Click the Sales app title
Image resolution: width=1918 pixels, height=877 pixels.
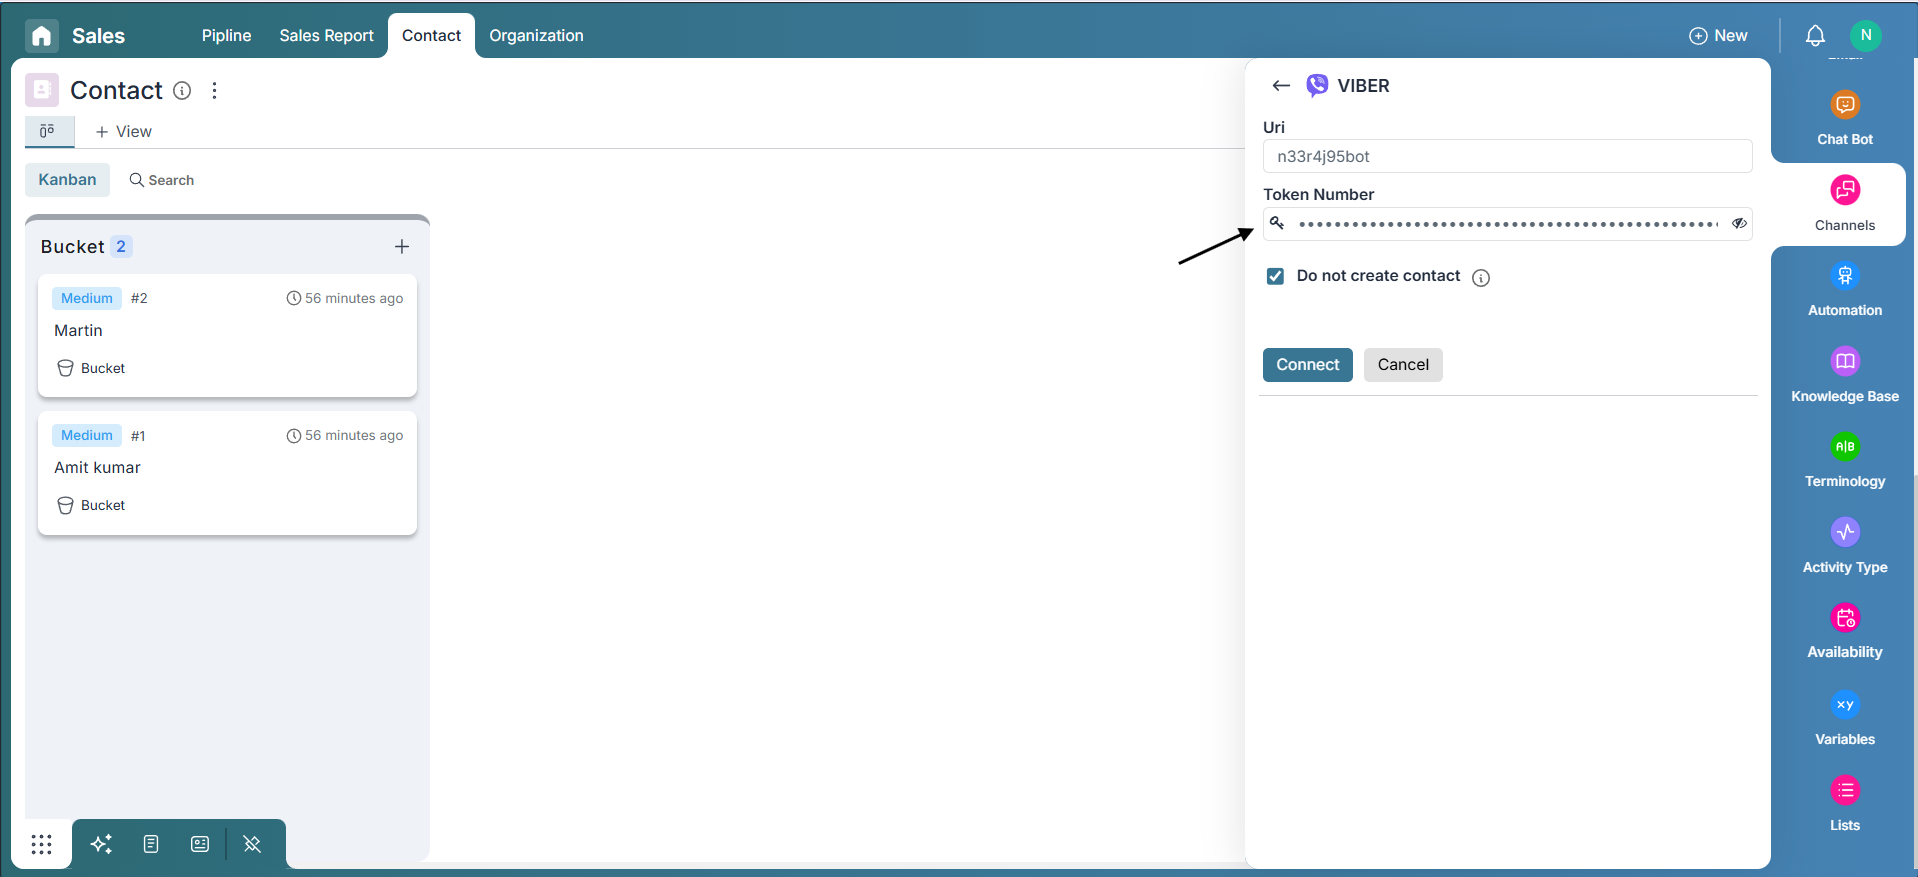click(x=98, y=36)
